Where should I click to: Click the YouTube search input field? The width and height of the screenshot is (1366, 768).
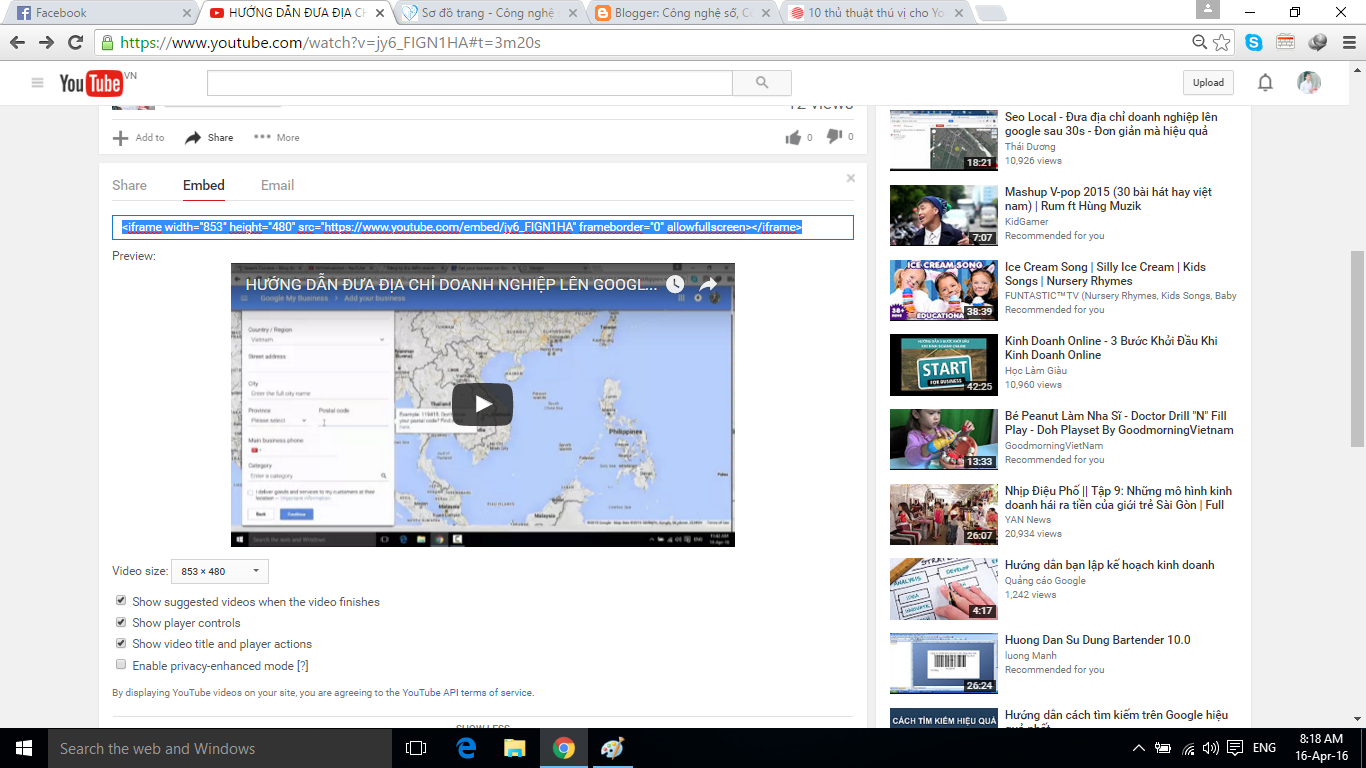point(470,83)
